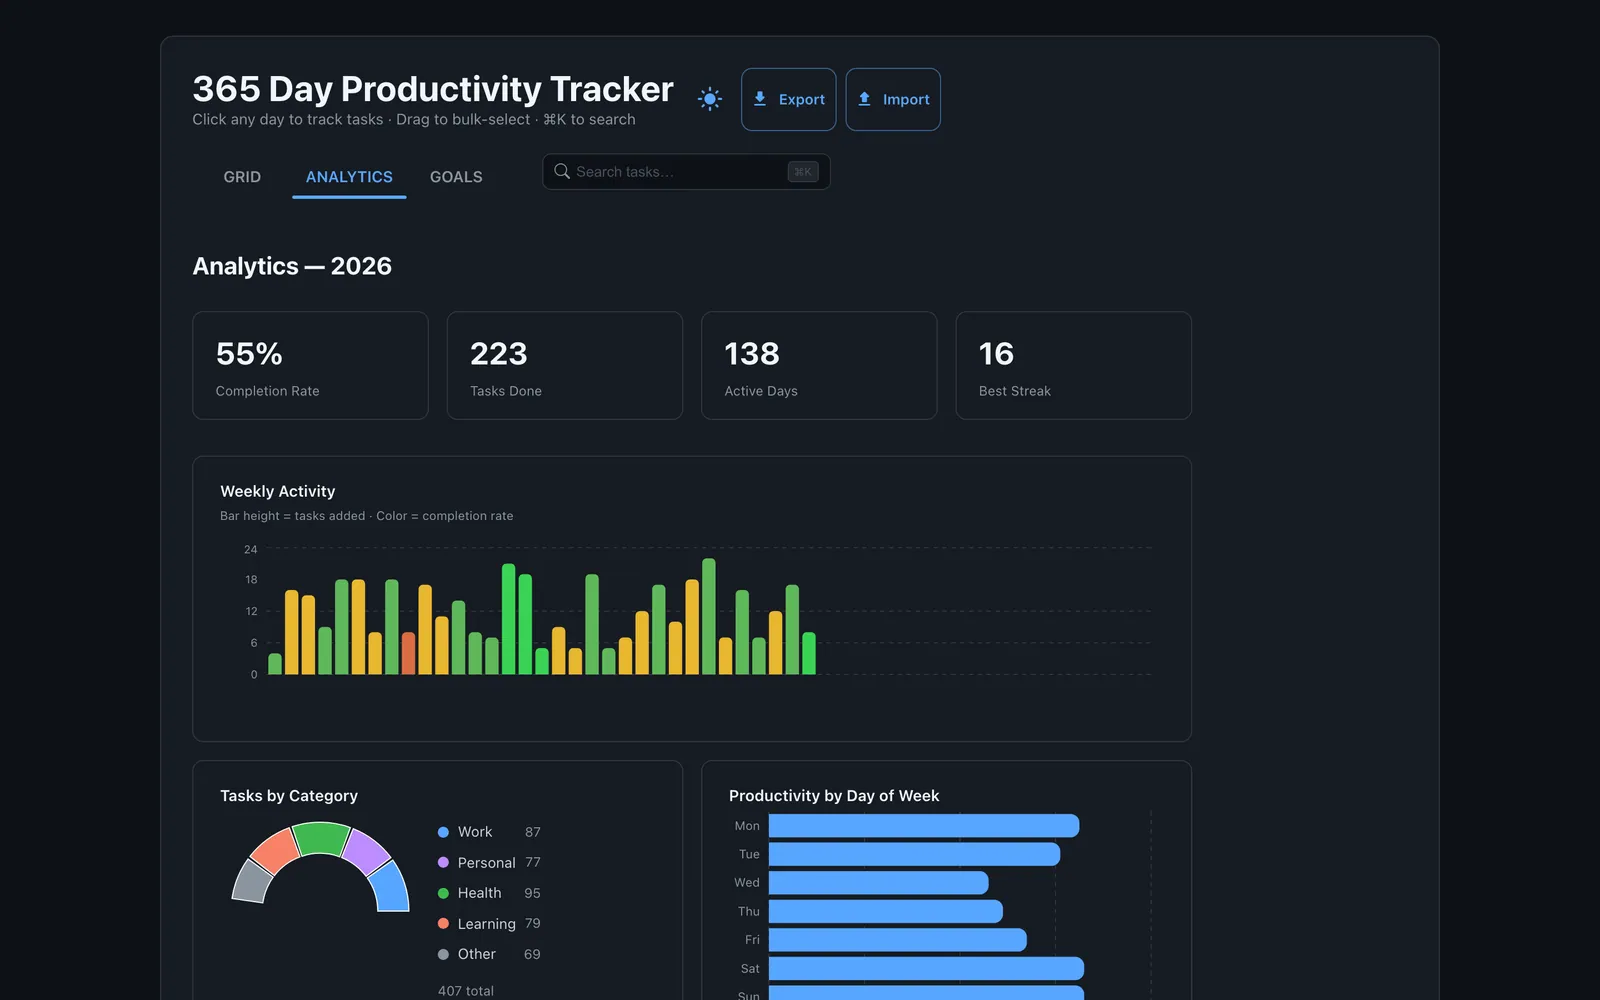This screenshot has height=1000, width=1600.
Task: Click the Work count value 87
Action: (533, 832)
